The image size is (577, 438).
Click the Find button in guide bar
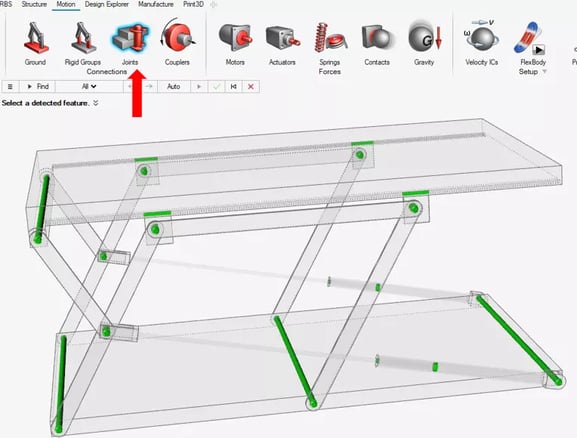pyautogui.click(x=38, y=86)
